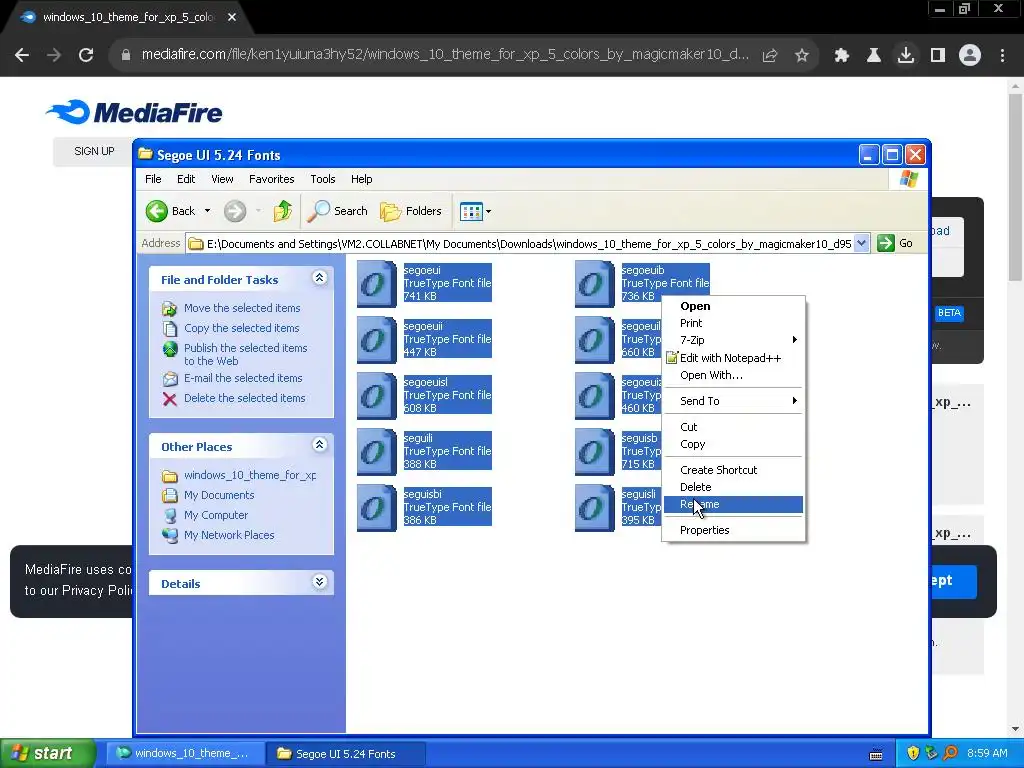
Task: Open My Network Places link
Action: (x=229, y=535)
